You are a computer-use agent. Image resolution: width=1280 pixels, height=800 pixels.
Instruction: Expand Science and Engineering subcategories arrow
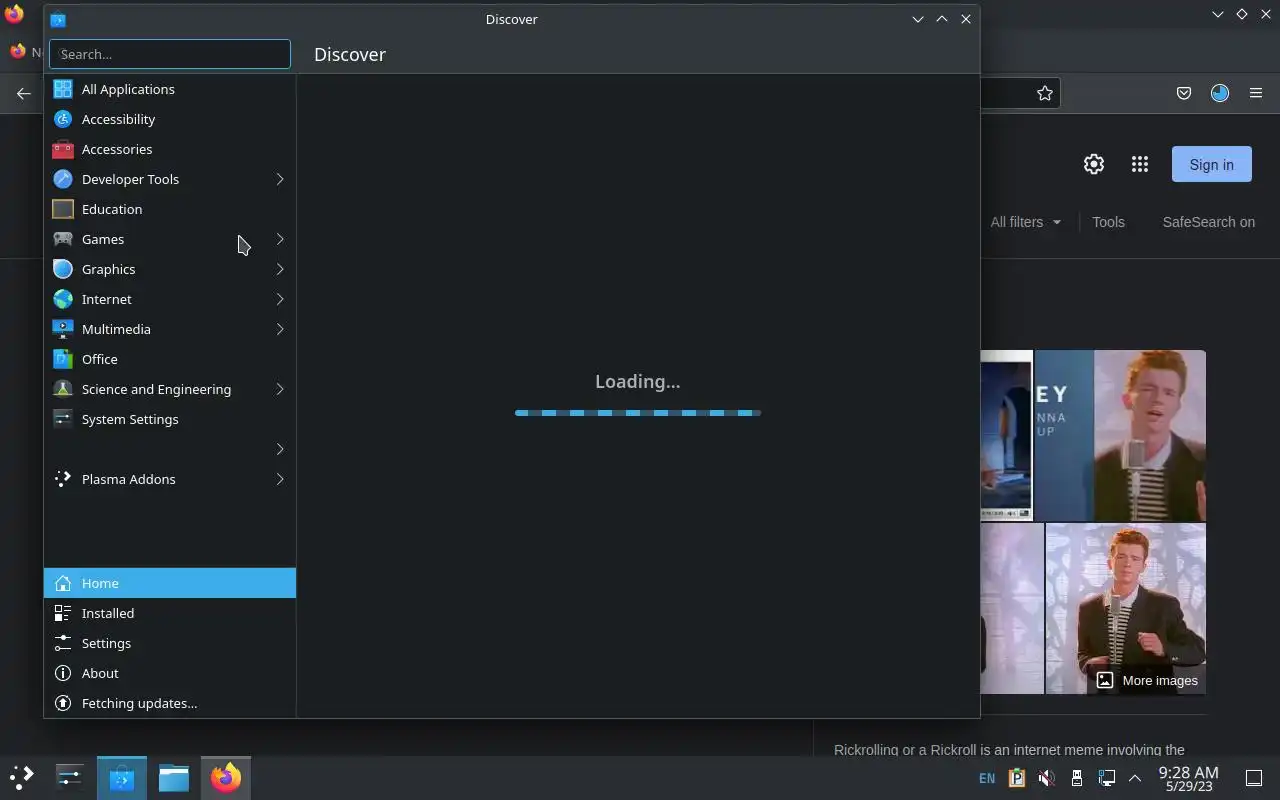point(280,389)
